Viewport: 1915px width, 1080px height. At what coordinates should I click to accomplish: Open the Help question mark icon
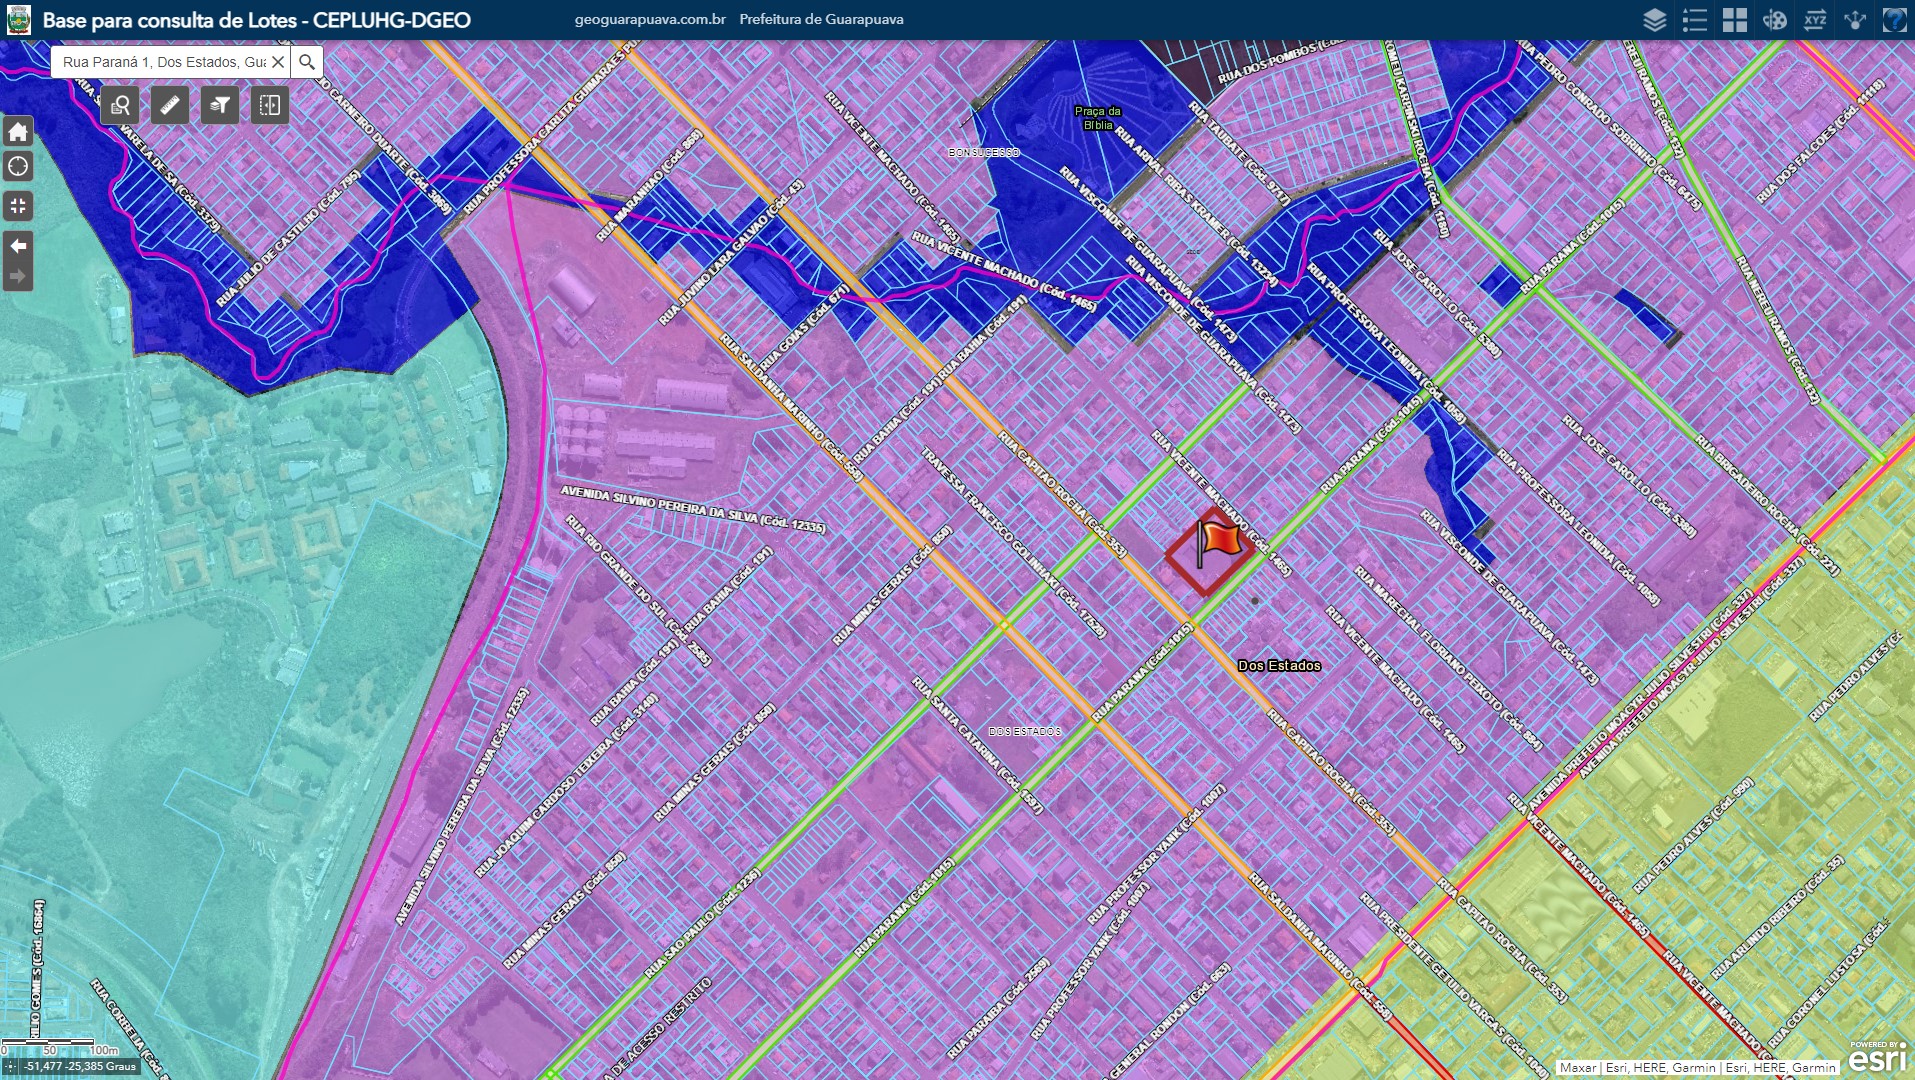1895,20
